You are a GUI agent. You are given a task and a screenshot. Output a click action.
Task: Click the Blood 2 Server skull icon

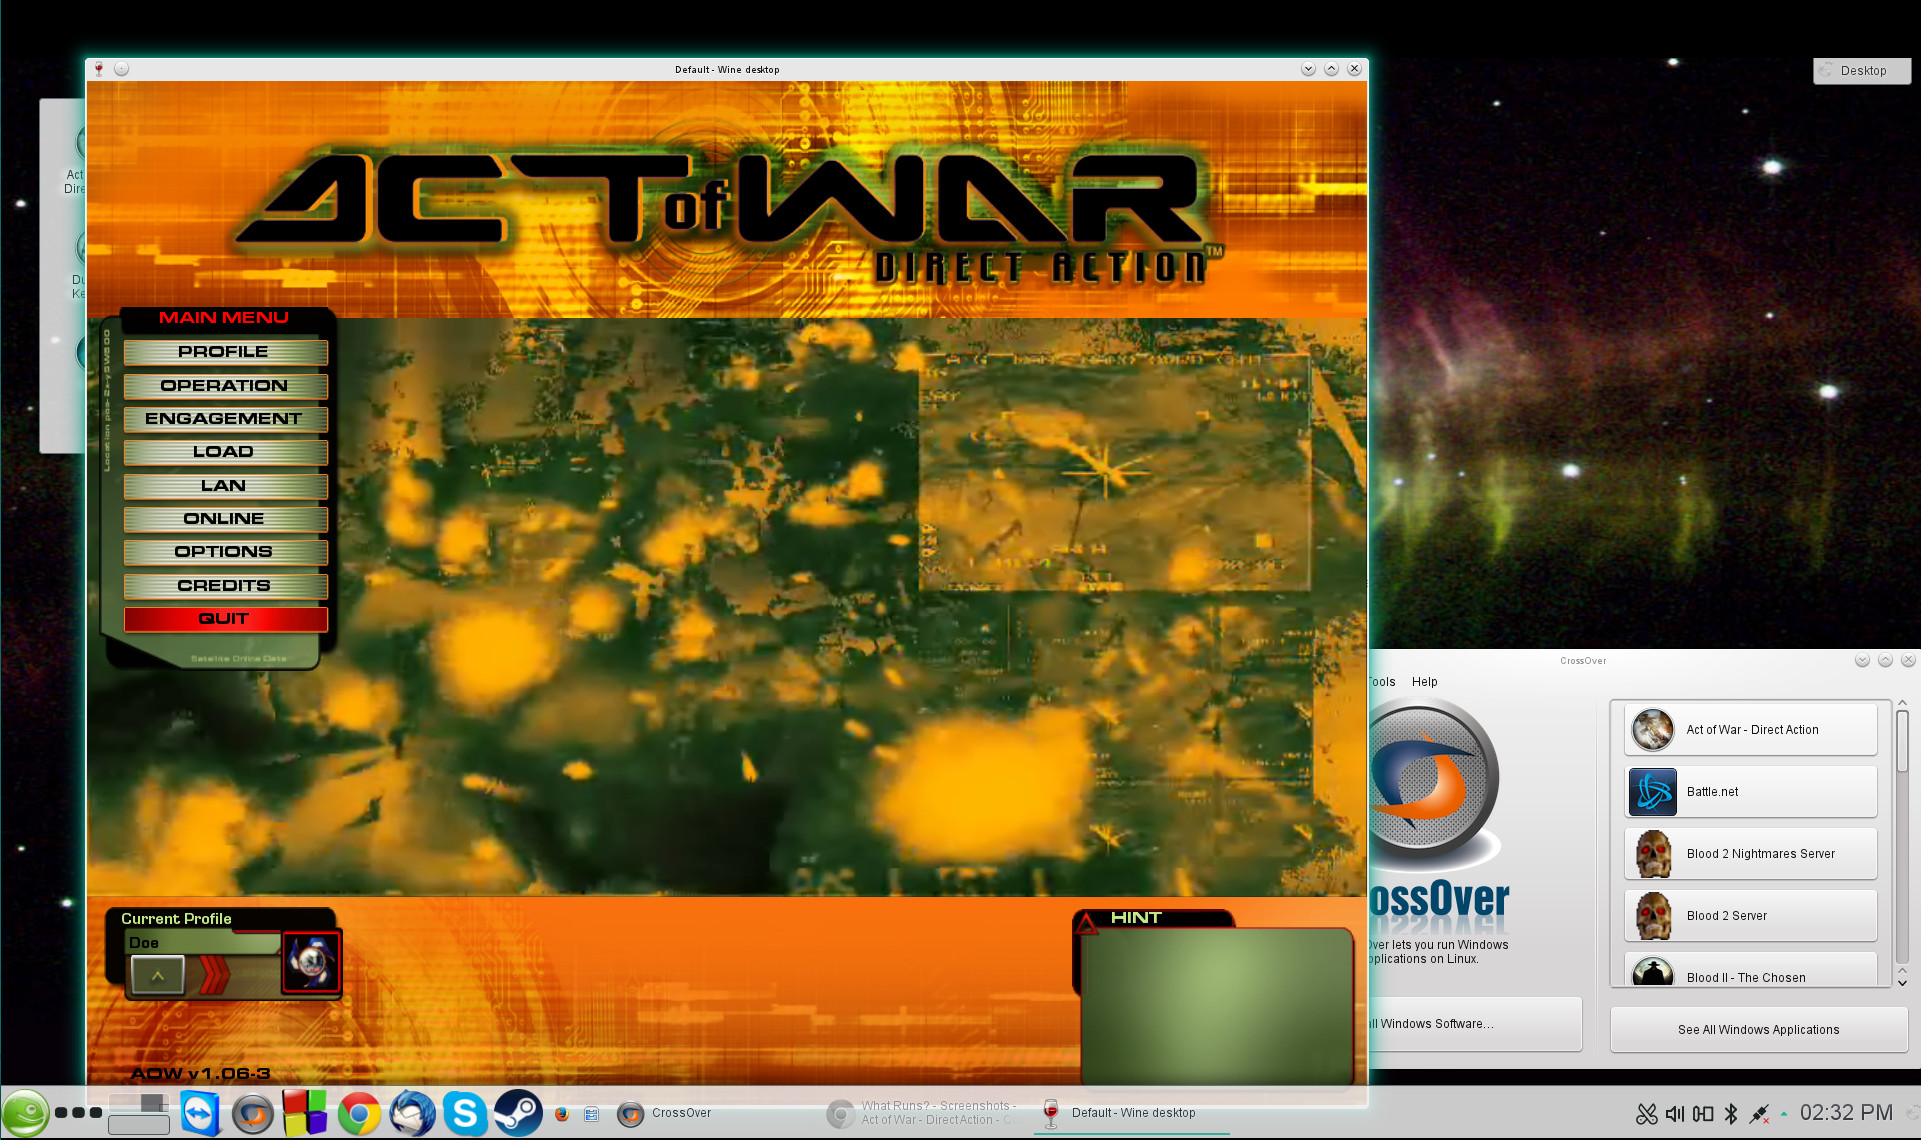coord(1652,915)
